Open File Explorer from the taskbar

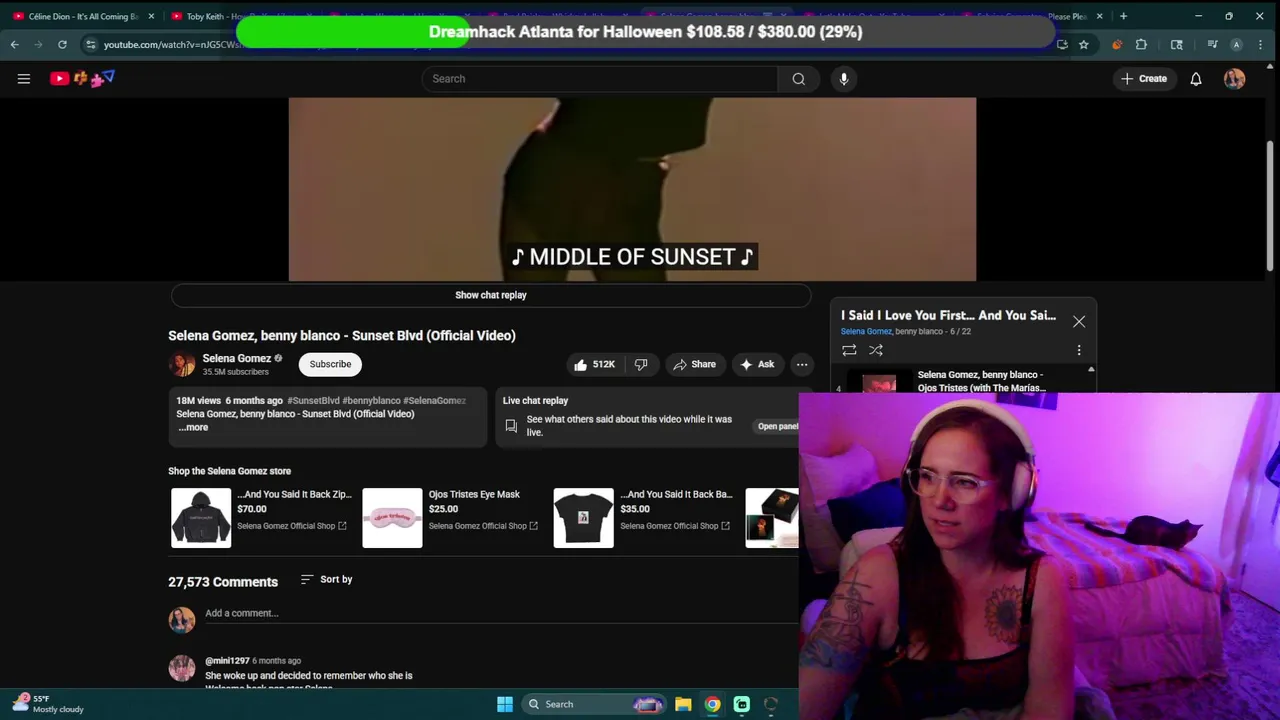[683, 704]
